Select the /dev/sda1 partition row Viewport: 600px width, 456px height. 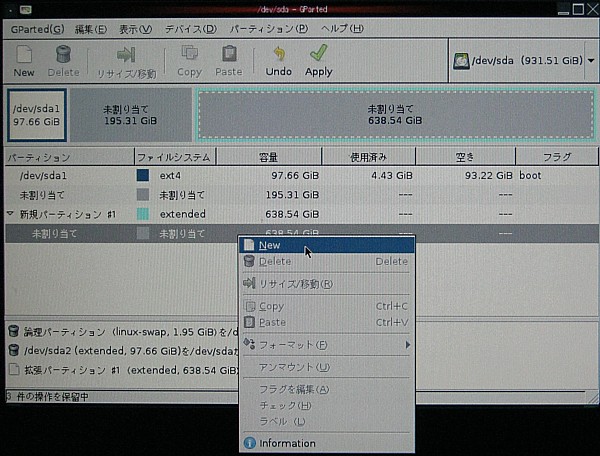[302, 176]
